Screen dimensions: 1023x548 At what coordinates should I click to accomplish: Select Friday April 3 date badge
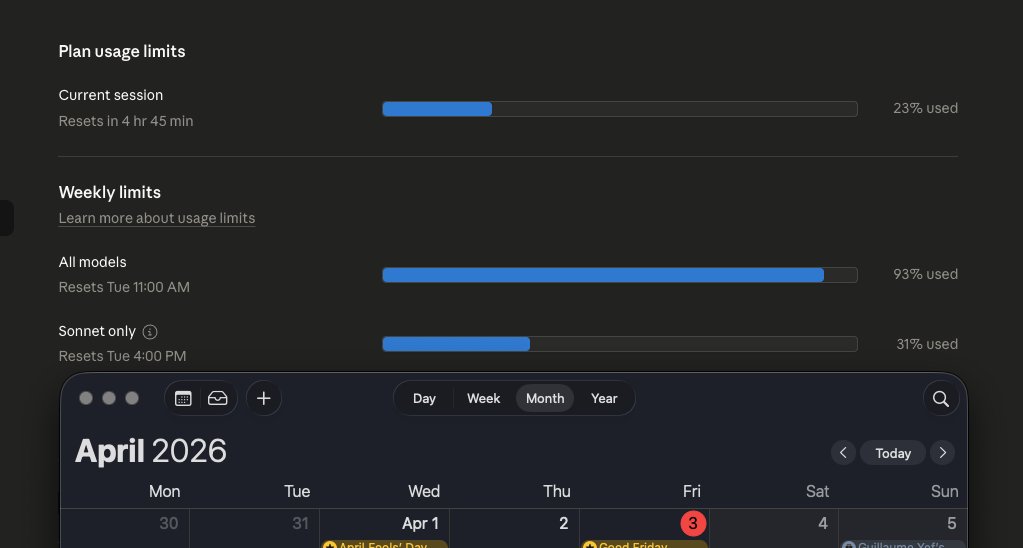click(693, 523)
